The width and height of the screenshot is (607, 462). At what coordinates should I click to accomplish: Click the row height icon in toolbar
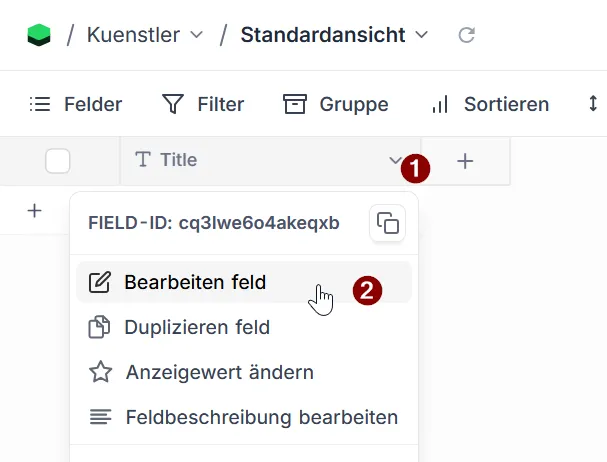click(593, 104)
